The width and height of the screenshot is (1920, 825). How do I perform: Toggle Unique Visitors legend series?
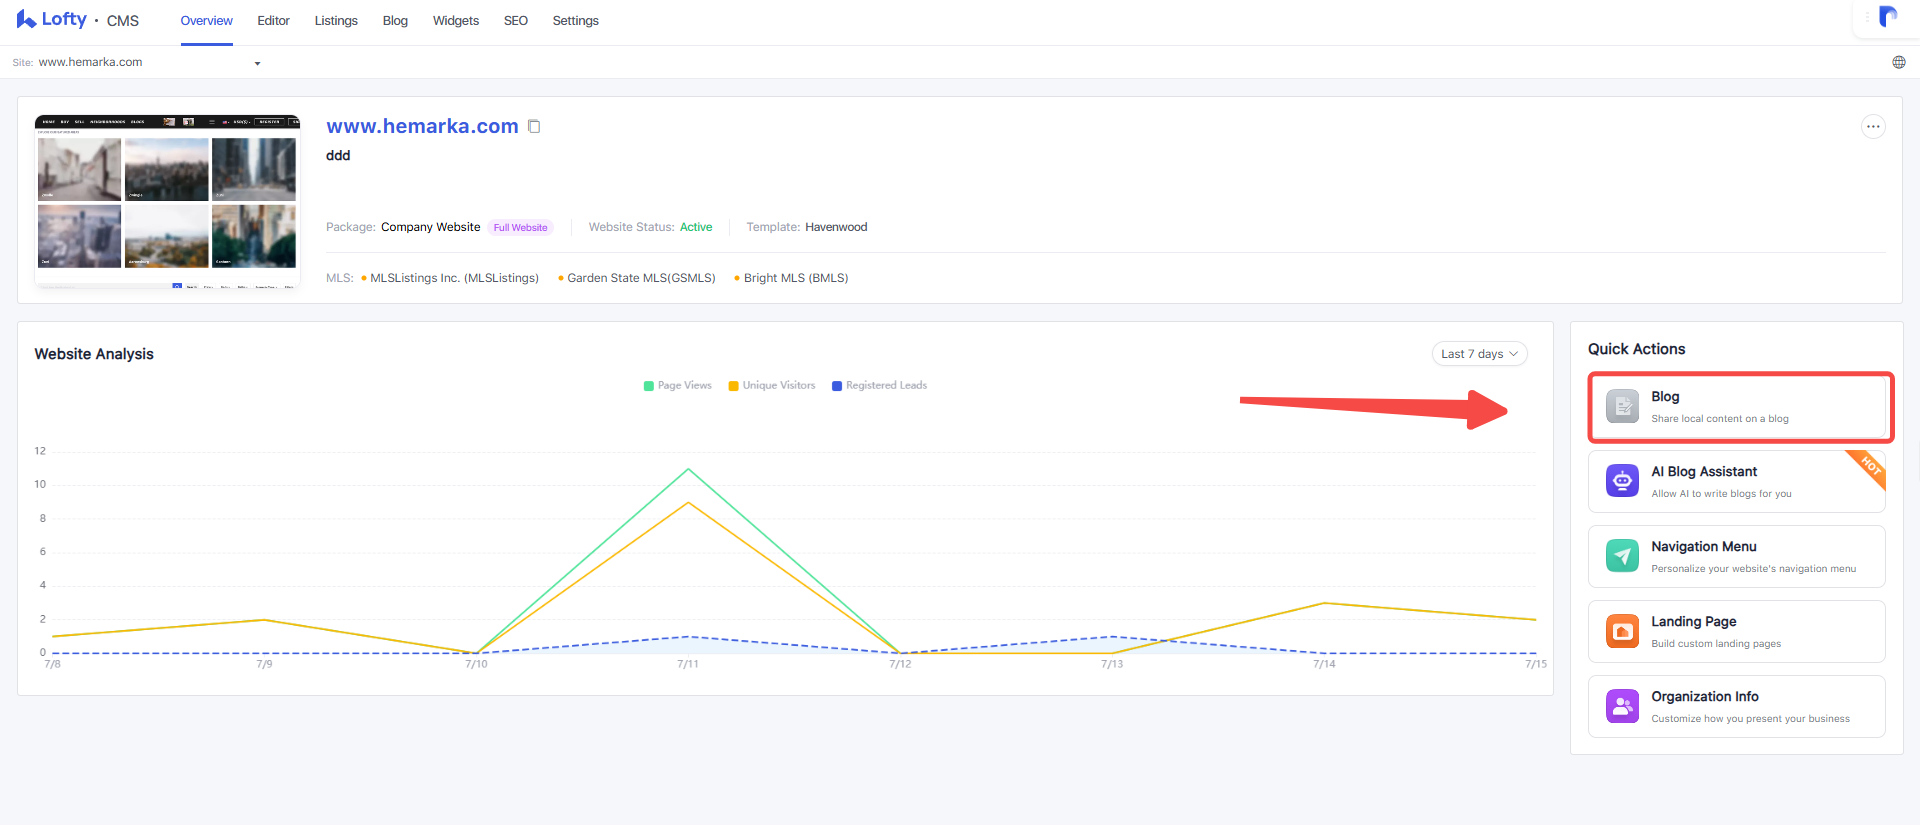(x=772, y=385)
